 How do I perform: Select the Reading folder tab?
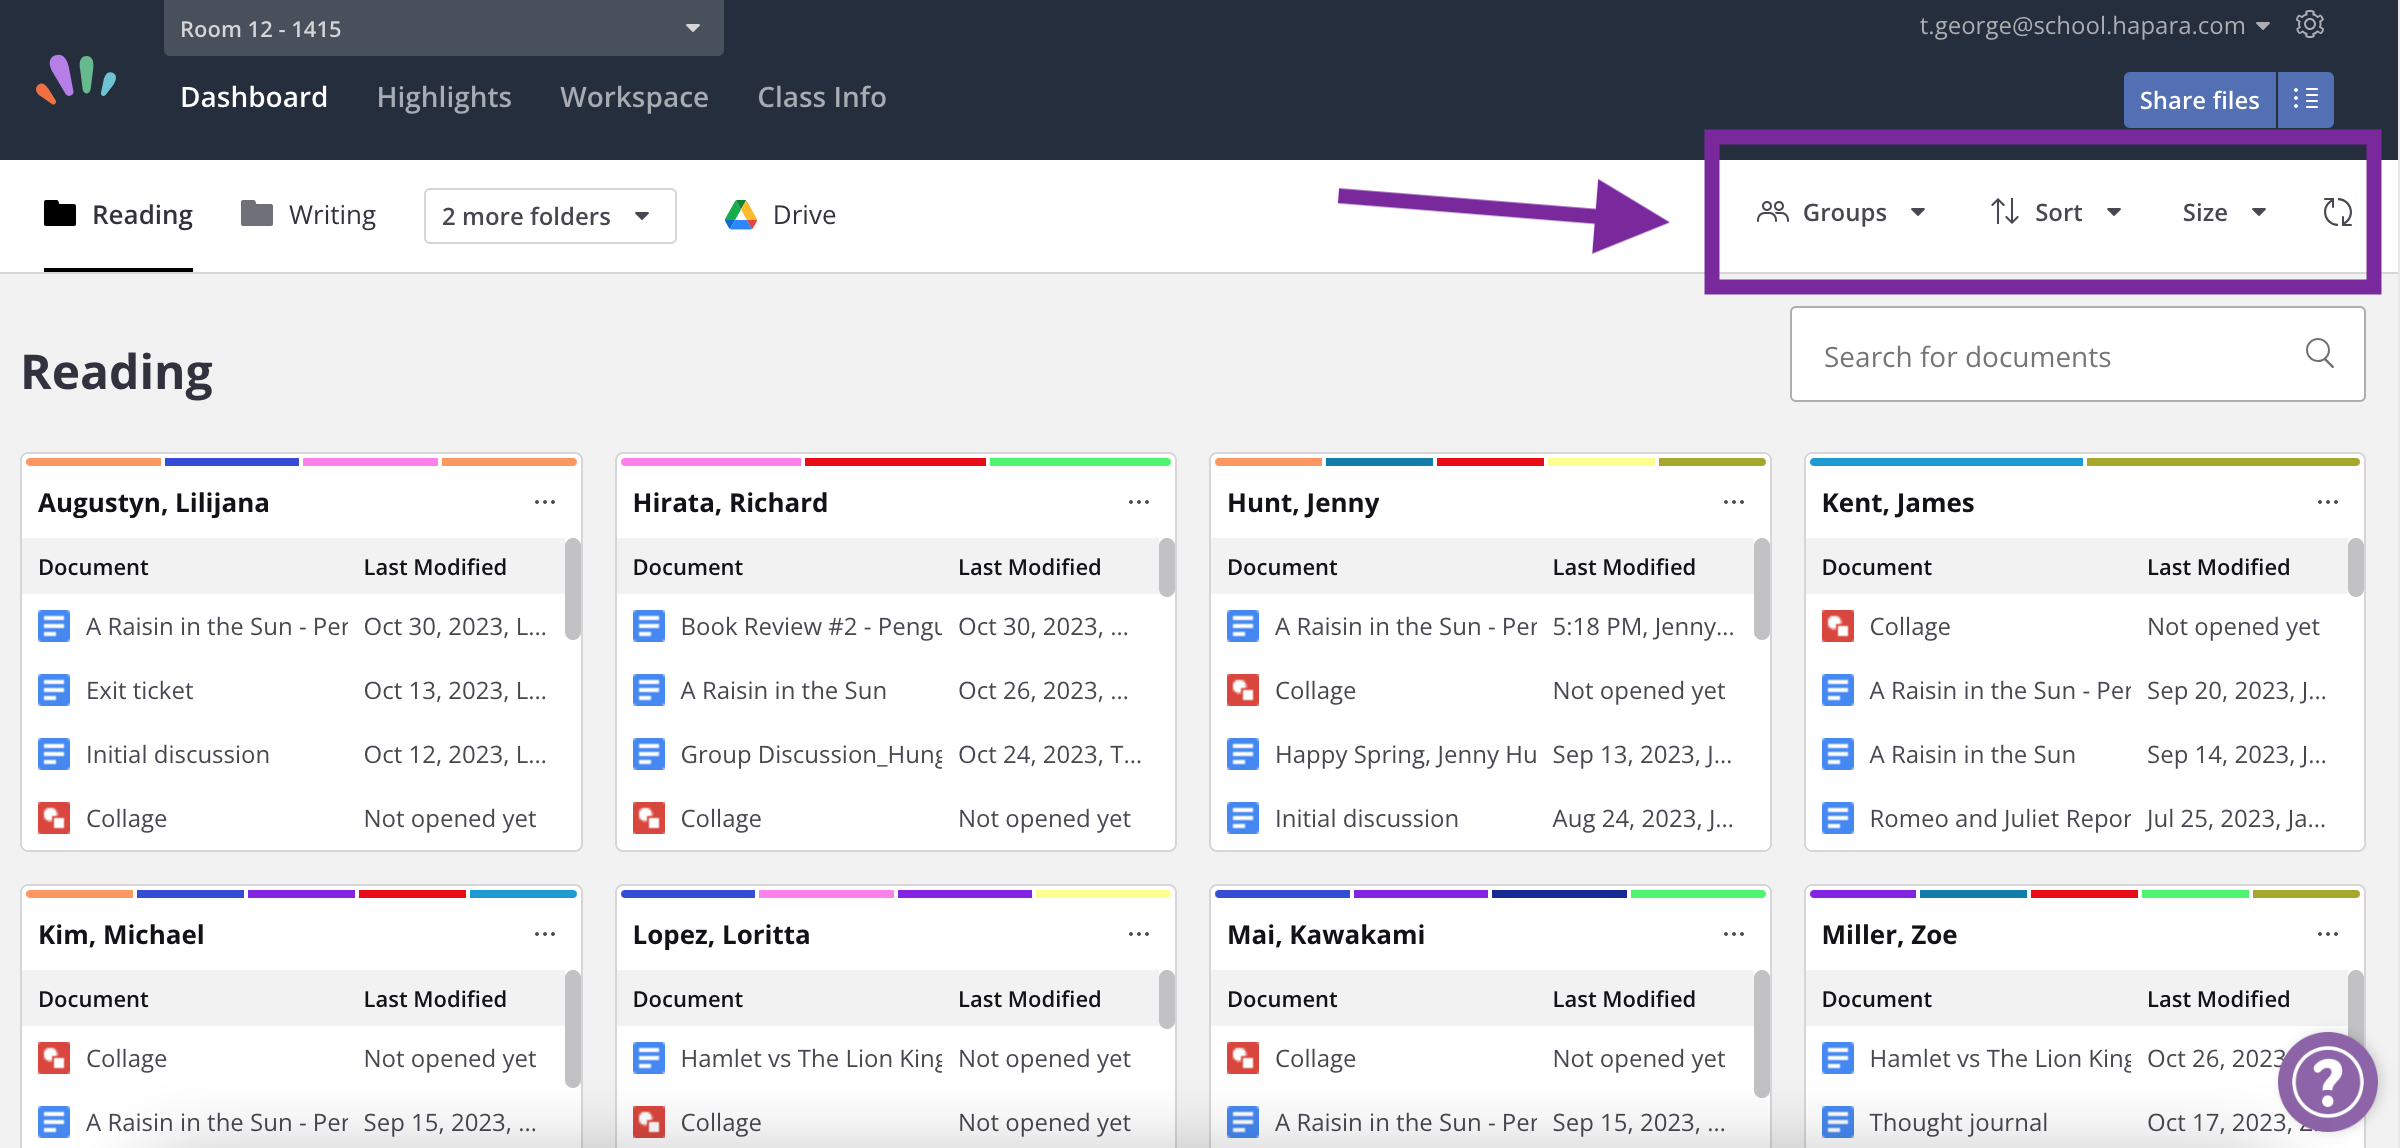tap(118, 214)
